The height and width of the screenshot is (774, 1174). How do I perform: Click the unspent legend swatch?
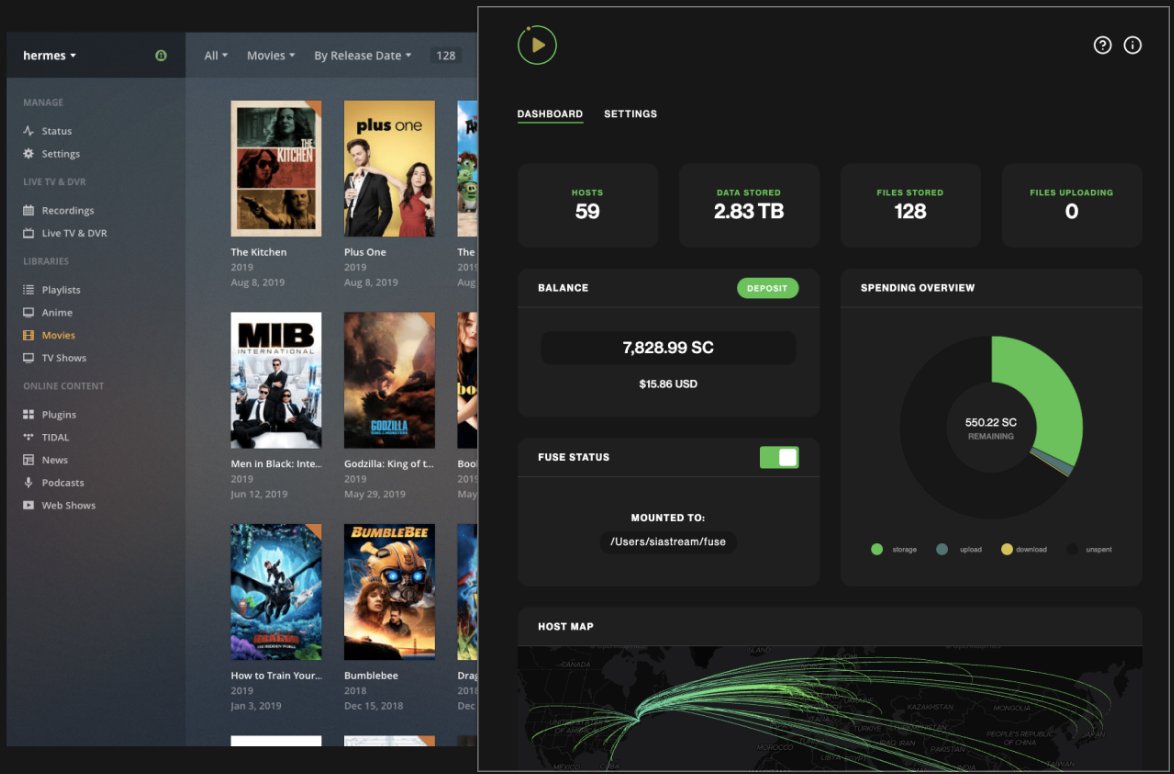click(x=1071, y=549)
